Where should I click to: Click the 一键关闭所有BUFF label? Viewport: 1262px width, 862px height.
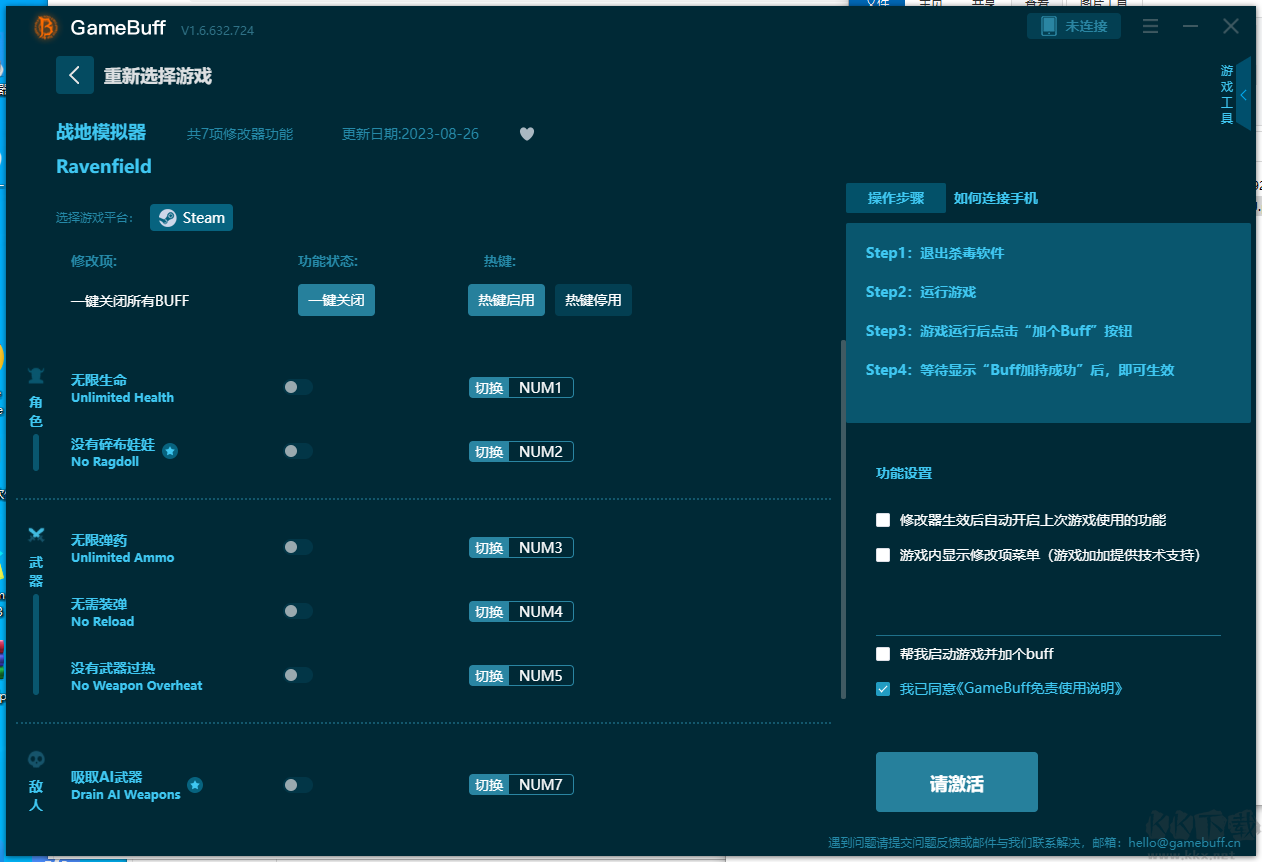pyautogui.click(x=130, y=300)
